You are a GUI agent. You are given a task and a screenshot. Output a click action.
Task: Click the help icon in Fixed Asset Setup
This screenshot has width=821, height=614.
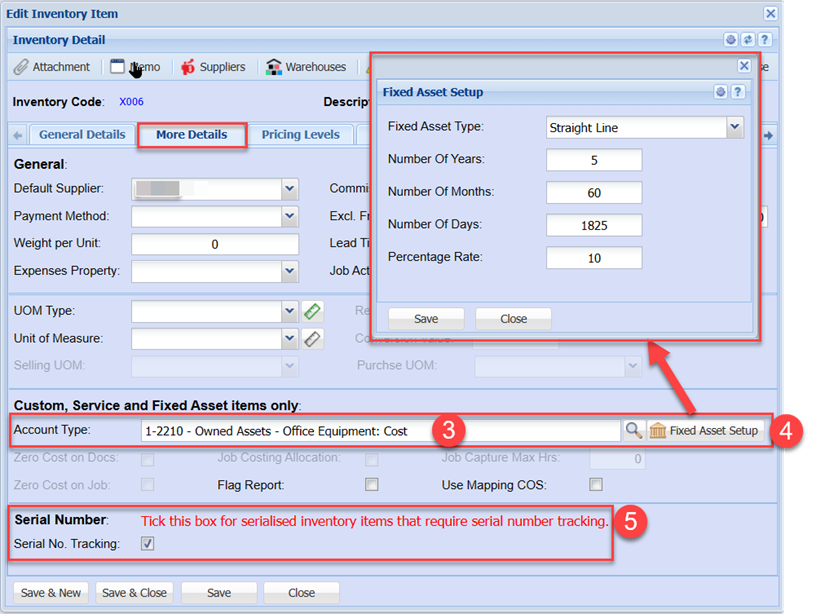point(738,92)
